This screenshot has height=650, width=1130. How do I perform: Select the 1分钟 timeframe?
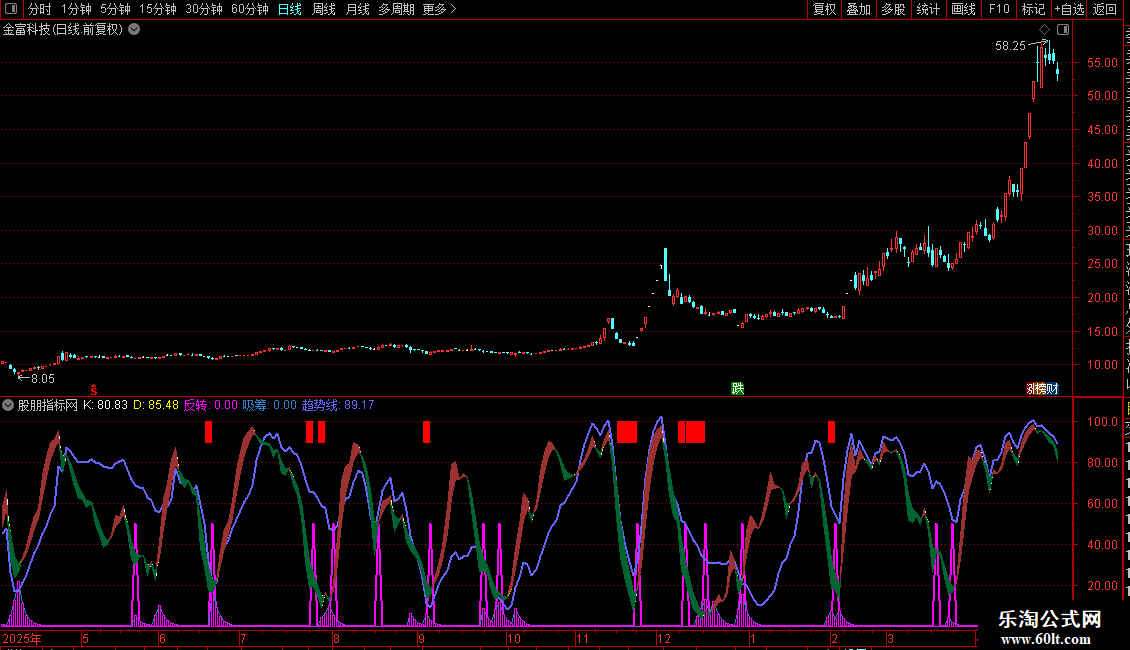click(x=76, y=9)
